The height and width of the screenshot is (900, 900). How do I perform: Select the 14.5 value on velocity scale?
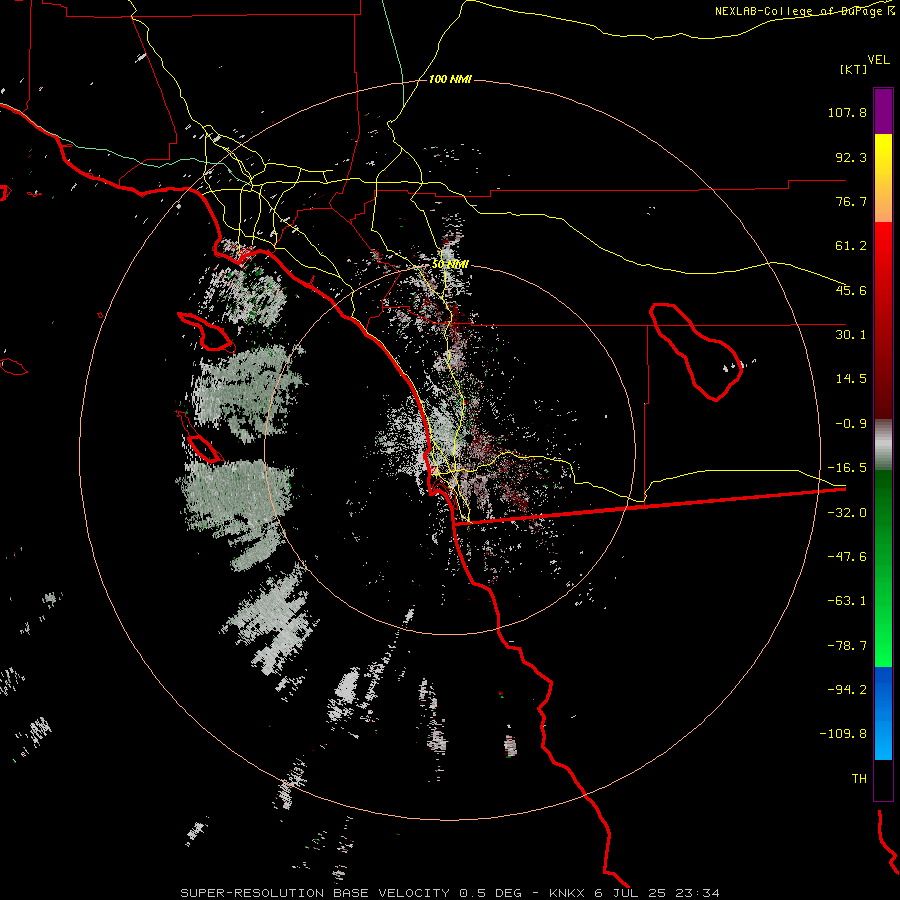coord(851,379)
